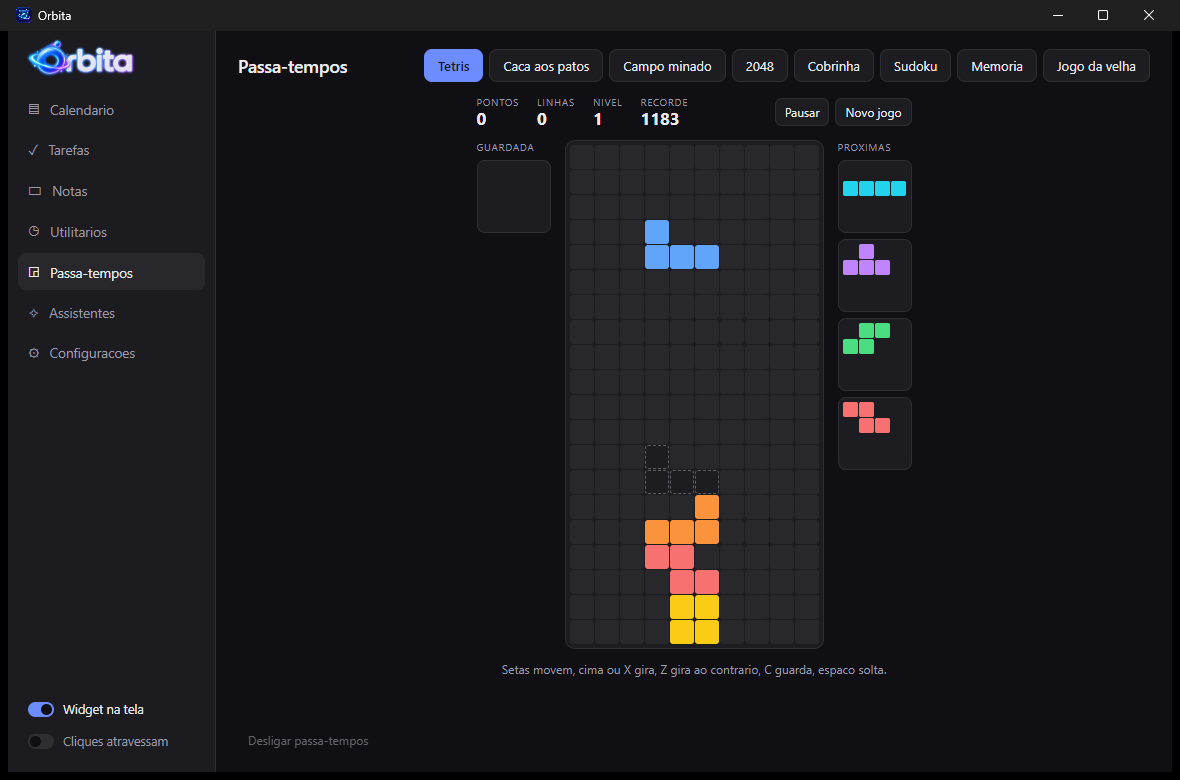Enable the Cliques atravessam switch

point(41,742)
